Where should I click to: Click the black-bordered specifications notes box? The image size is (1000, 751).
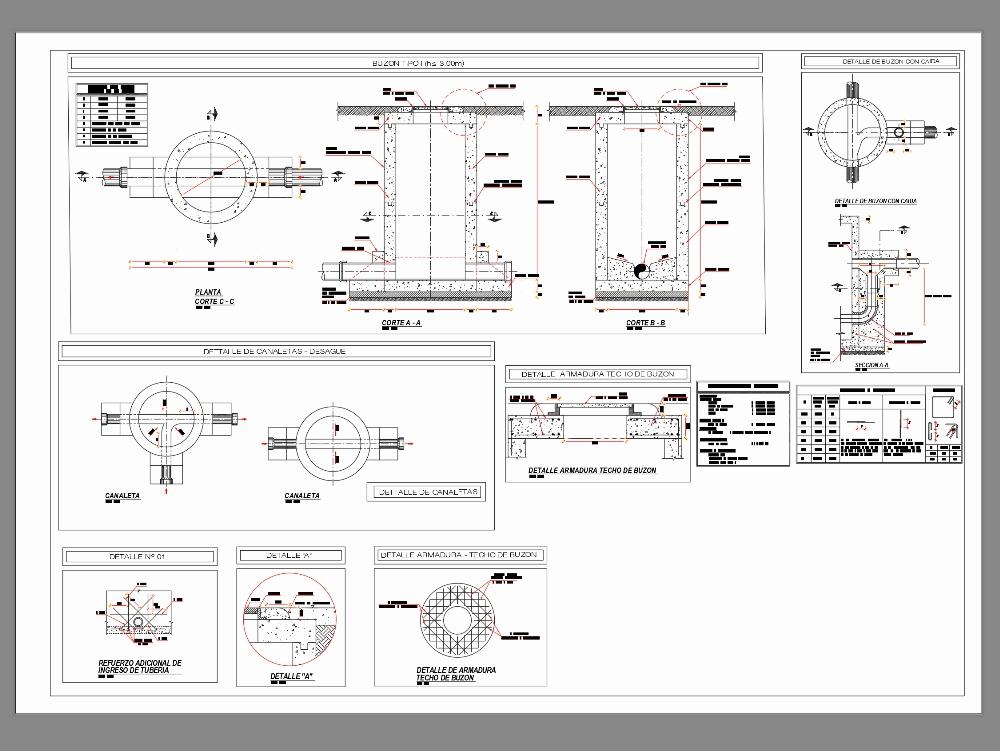(742, 424)
